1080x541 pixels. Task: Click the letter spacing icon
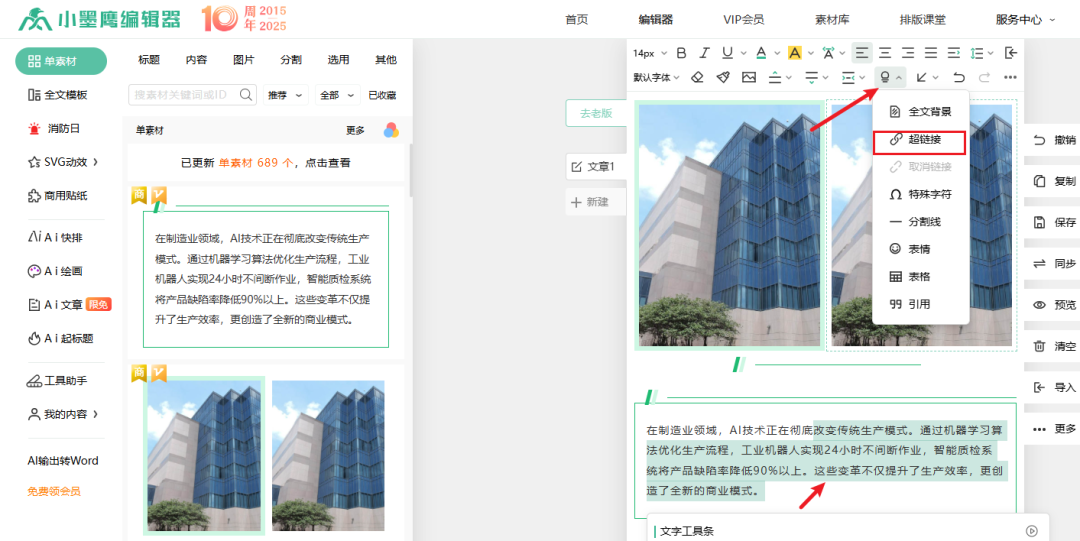pyautogui.click(x=829, y=52)
